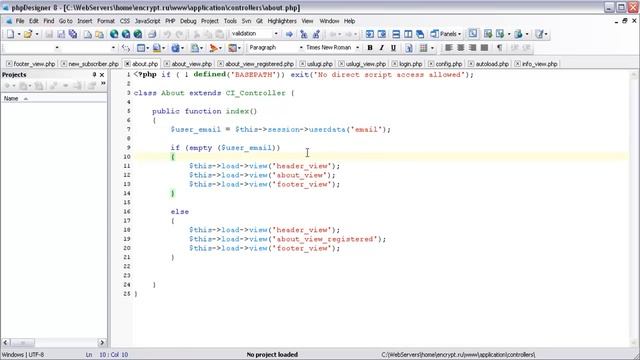Click the 'else' keyword on line 16

pyautogui.click(x=180, y=212)
